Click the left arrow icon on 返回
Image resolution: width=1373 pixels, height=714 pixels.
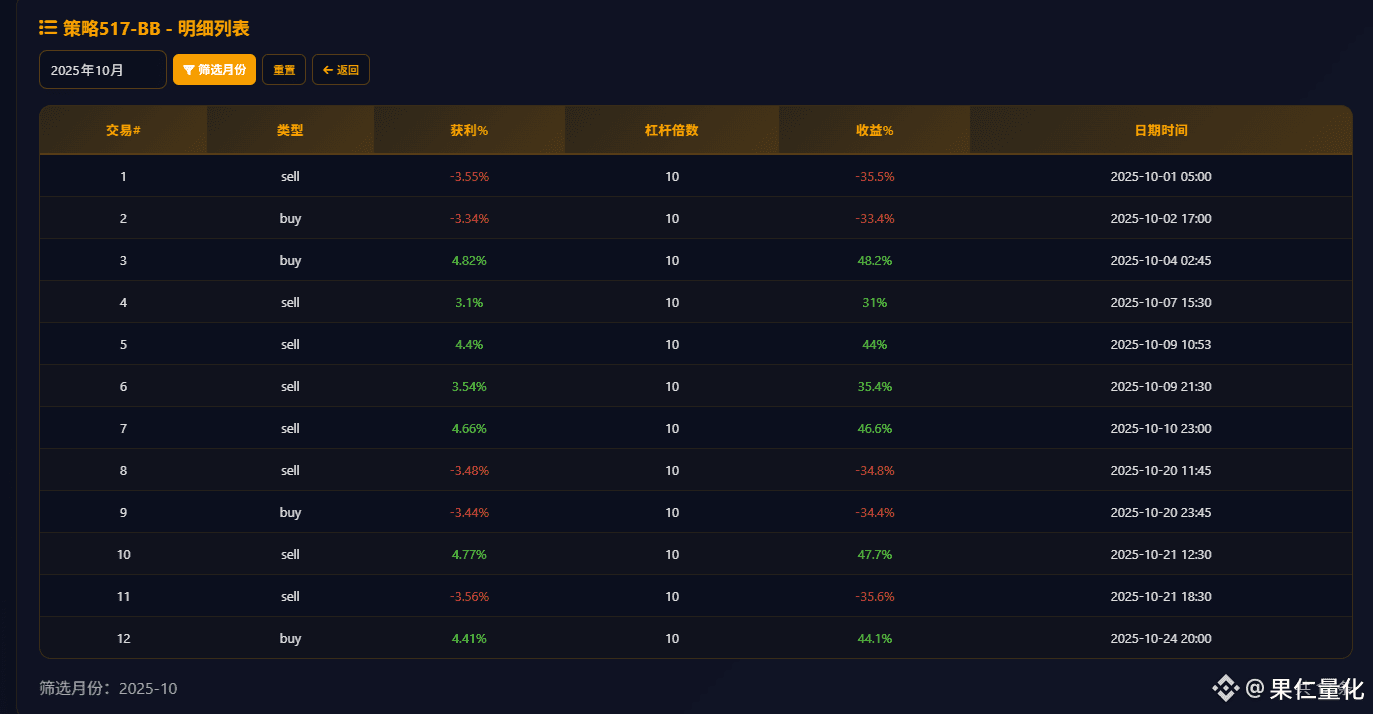(x=328, y=70)
